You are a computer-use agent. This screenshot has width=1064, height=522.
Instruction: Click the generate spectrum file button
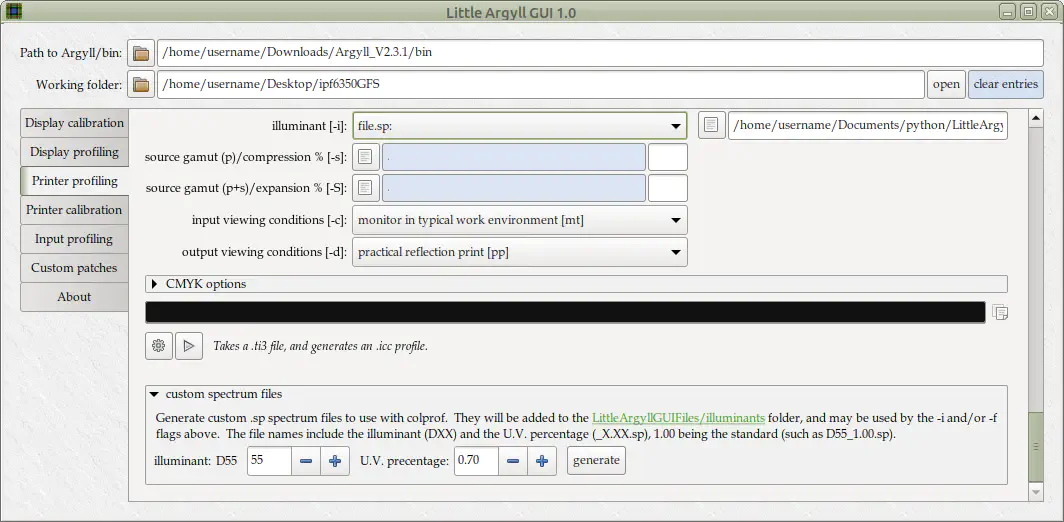[x=596, y=461]
